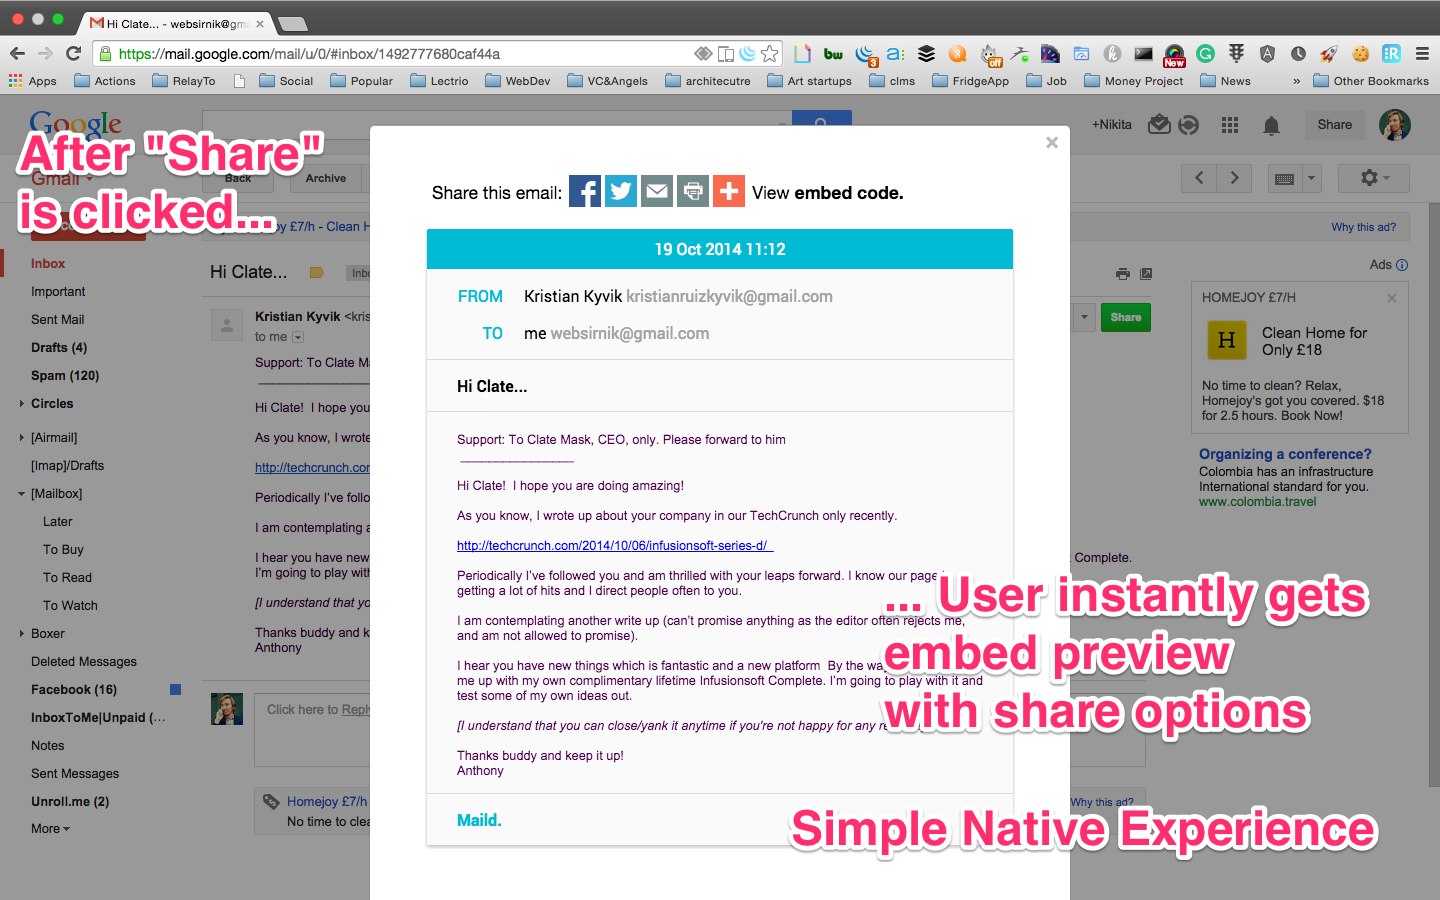Viewport: 1440px width, 900px height.
Task: Open email in new window icon
Action: (x=1146, y=273)
